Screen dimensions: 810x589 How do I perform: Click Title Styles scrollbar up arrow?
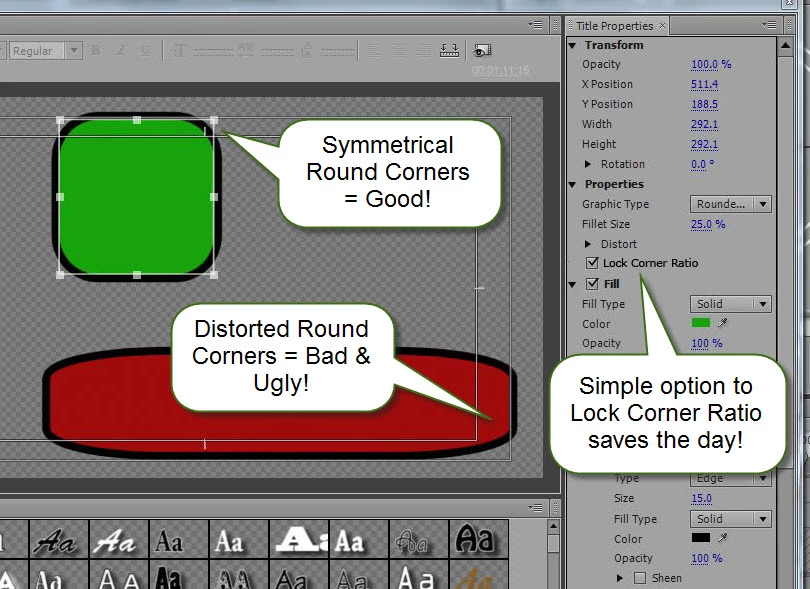coord(553,527)
